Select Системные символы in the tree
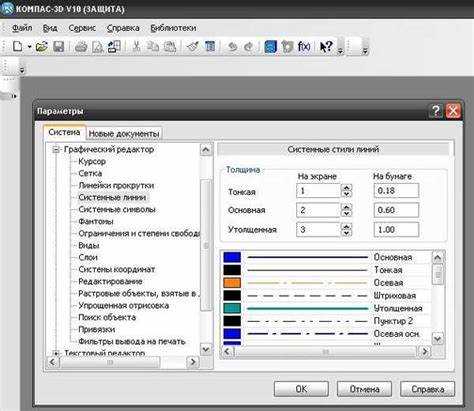This screenshot has height=411, width=474. pyautogui.click(x=117, y=209)
